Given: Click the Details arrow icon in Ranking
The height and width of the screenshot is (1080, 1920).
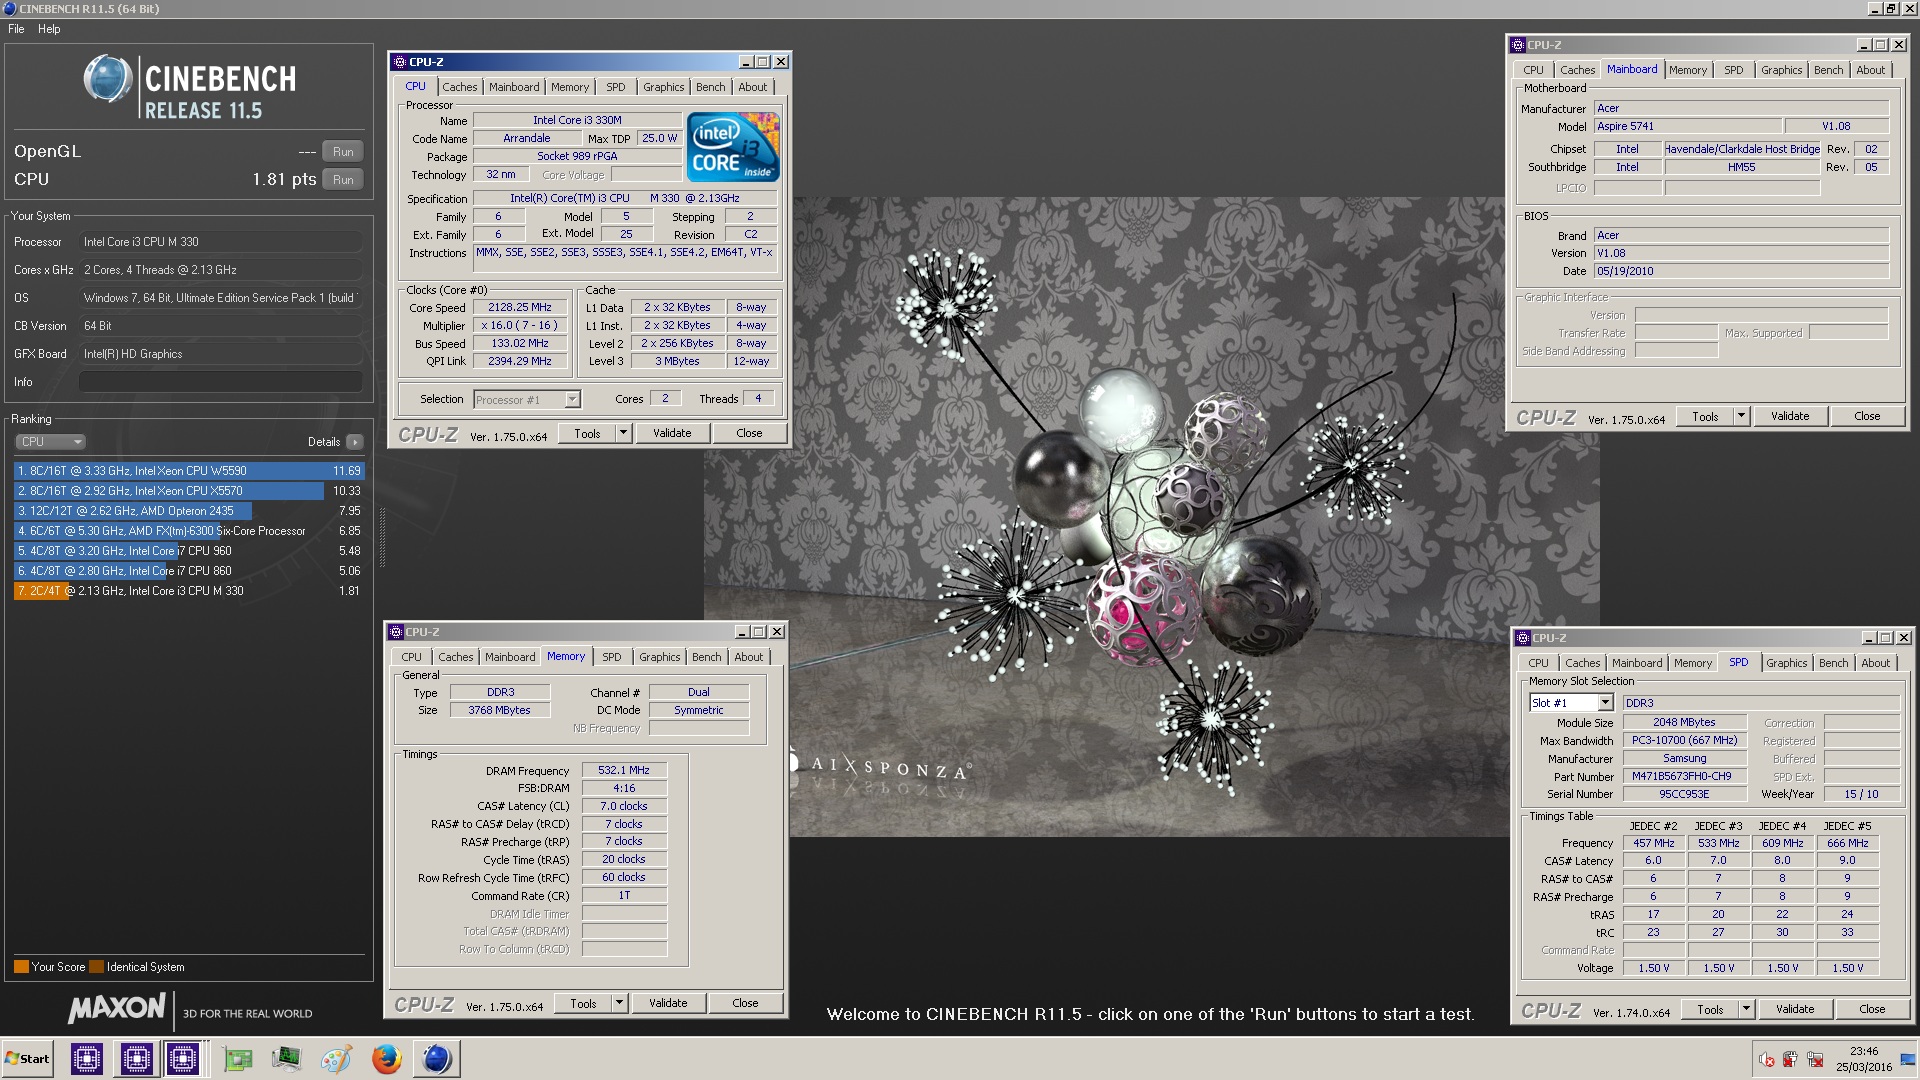Looking at the screenshot, I should click(x=354, y=442).
